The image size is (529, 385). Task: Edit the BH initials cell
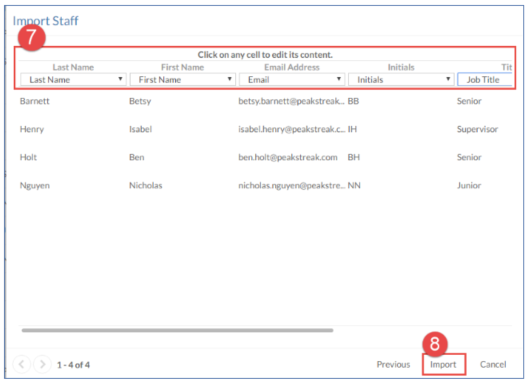(354, 157)
